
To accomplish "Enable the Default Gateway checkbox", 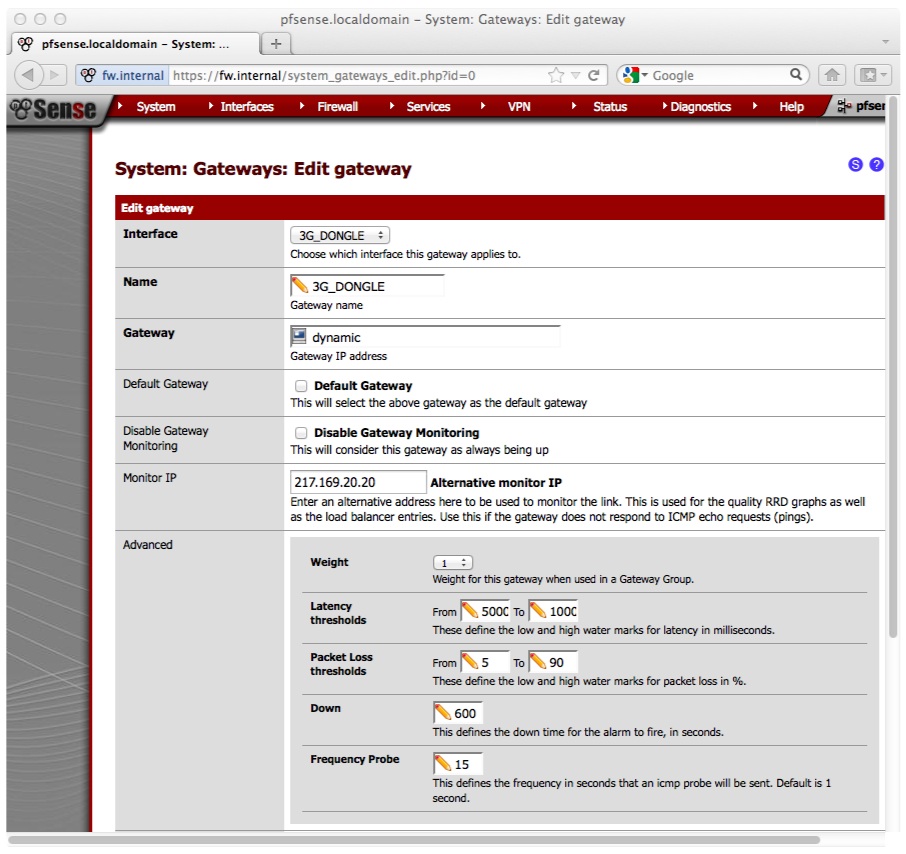I will coord(301,386).
